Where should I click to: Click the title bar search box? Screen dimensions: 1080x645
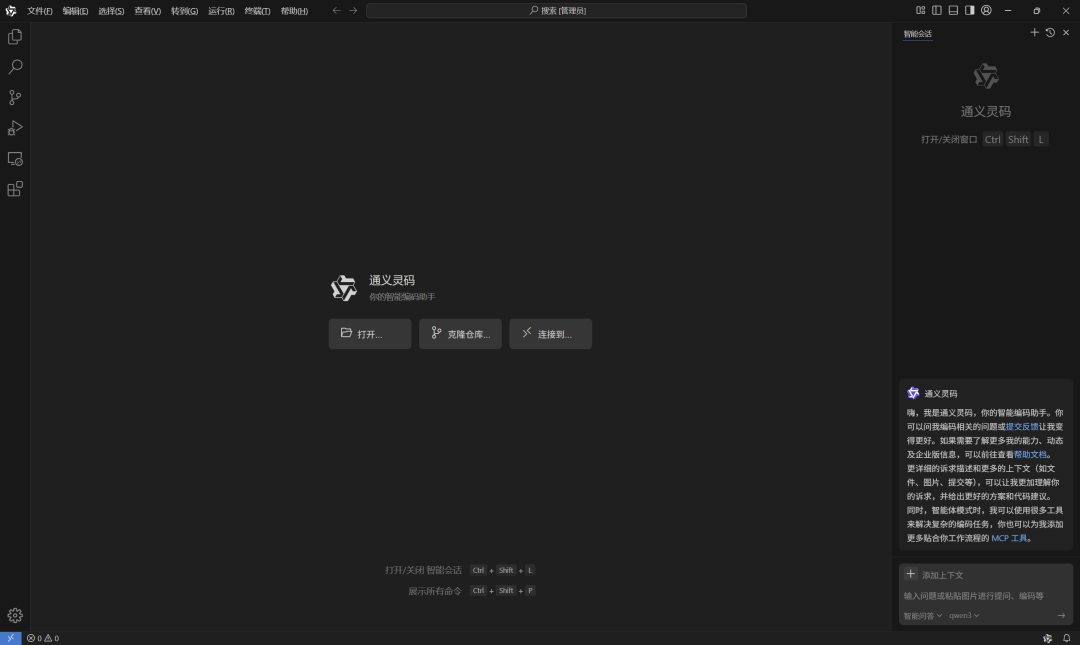pos(557,10)
